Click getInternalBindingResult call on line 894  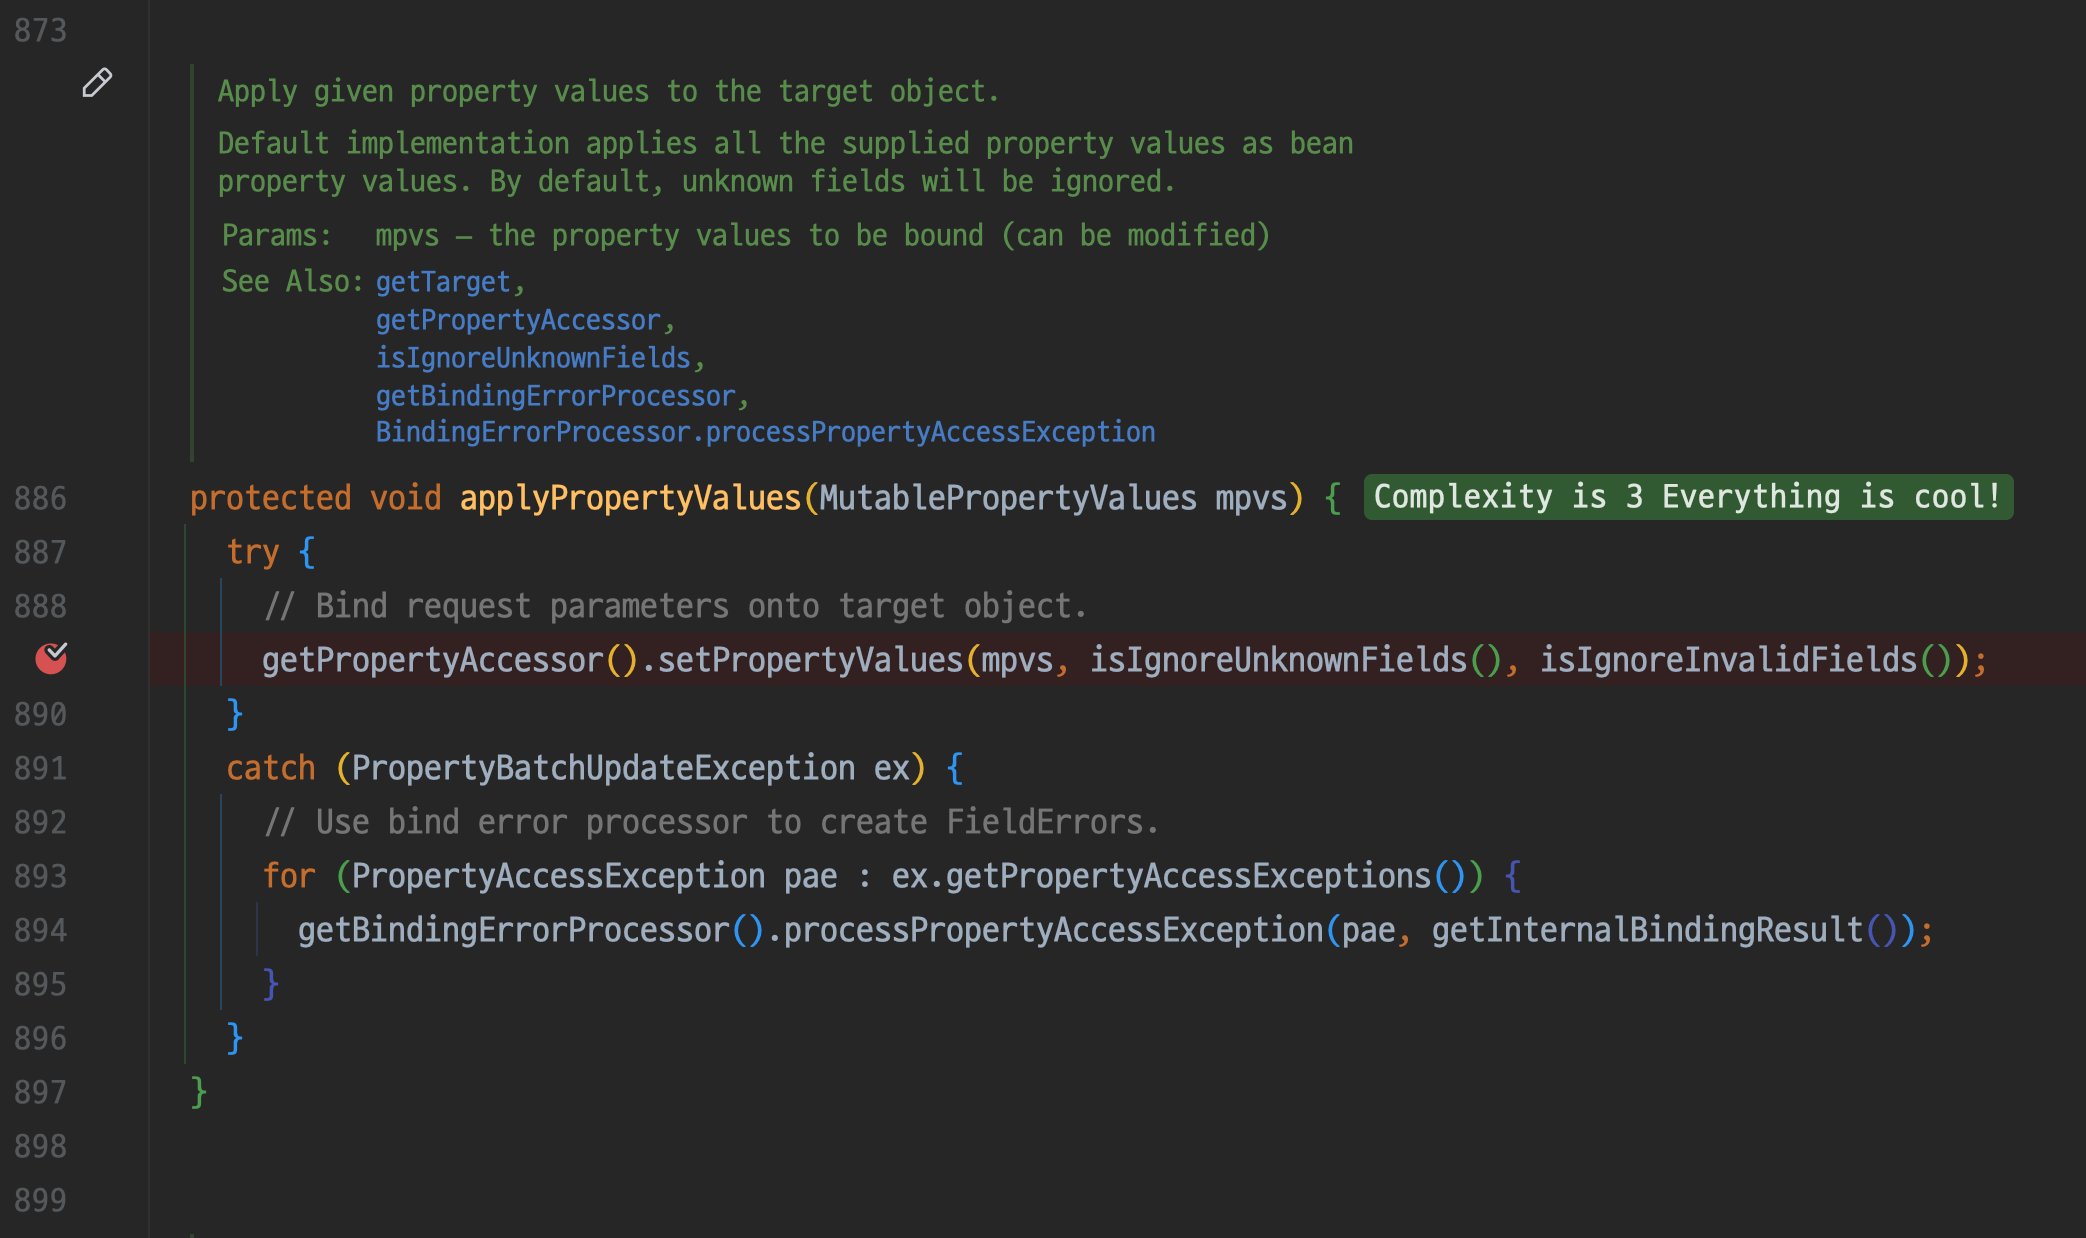click(1647, 930)
